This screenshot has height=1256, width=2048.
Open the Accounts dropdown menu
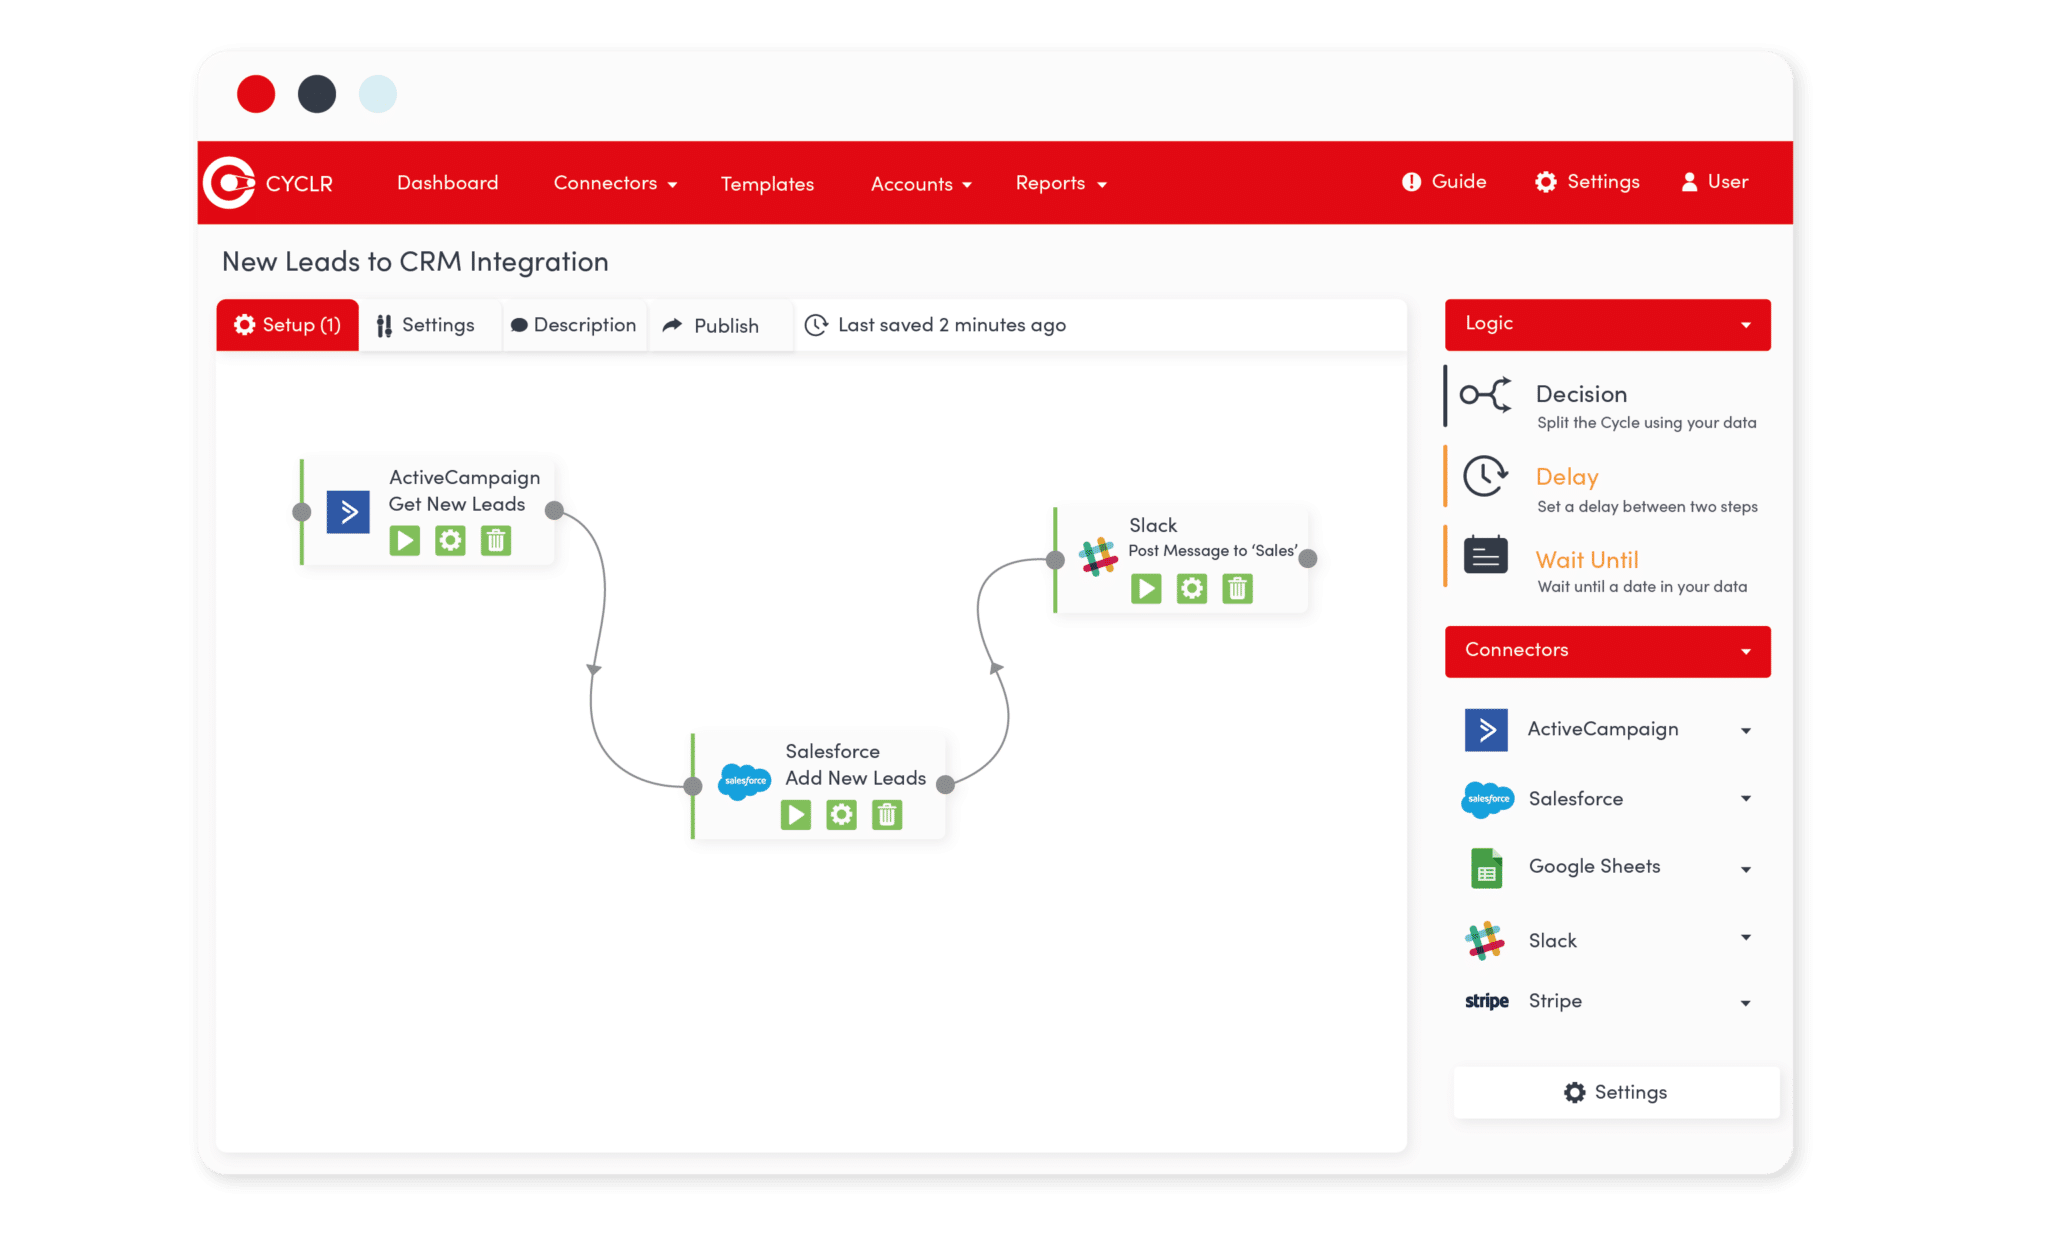point(921,184)
